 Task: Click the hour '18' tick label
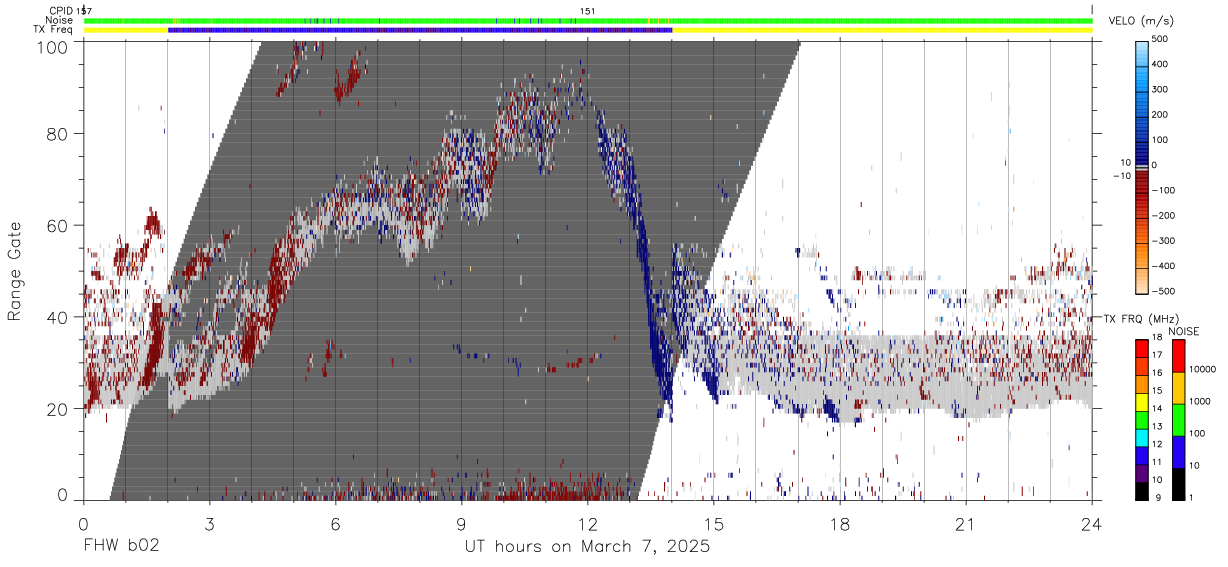(x=840, y=524)
